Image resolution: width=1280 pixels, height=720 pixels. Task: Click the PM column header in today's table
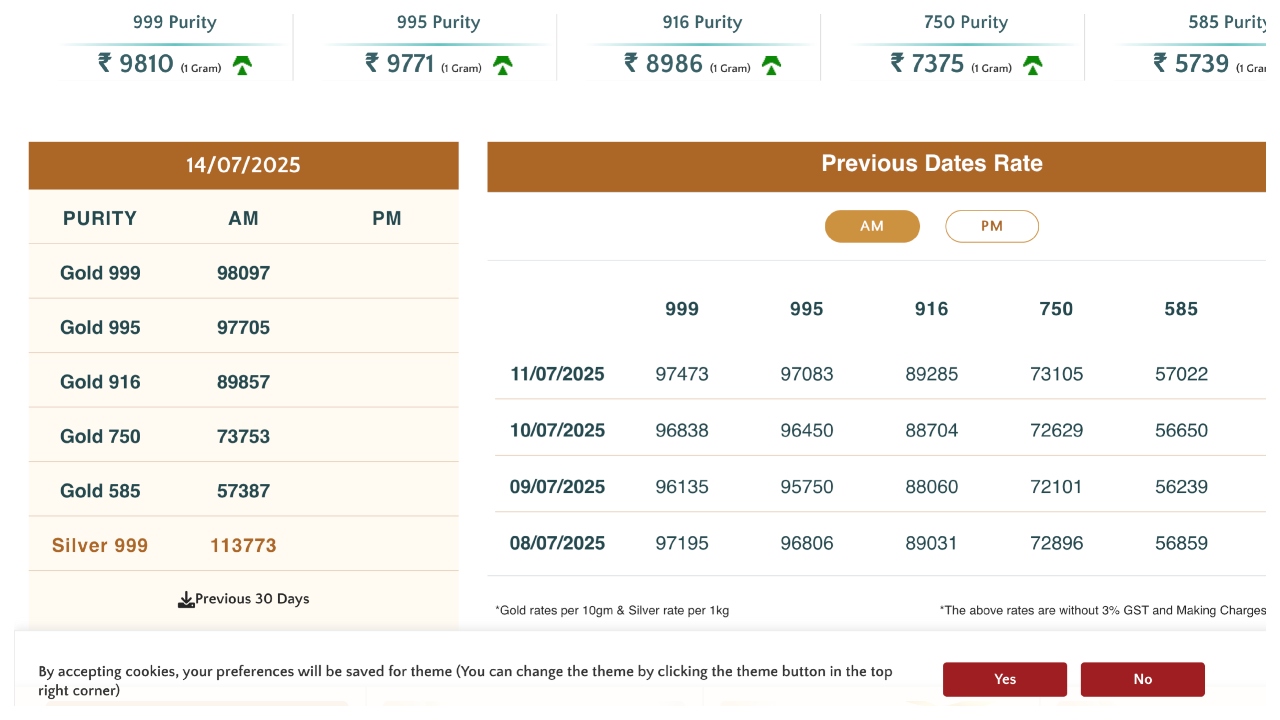387,218
